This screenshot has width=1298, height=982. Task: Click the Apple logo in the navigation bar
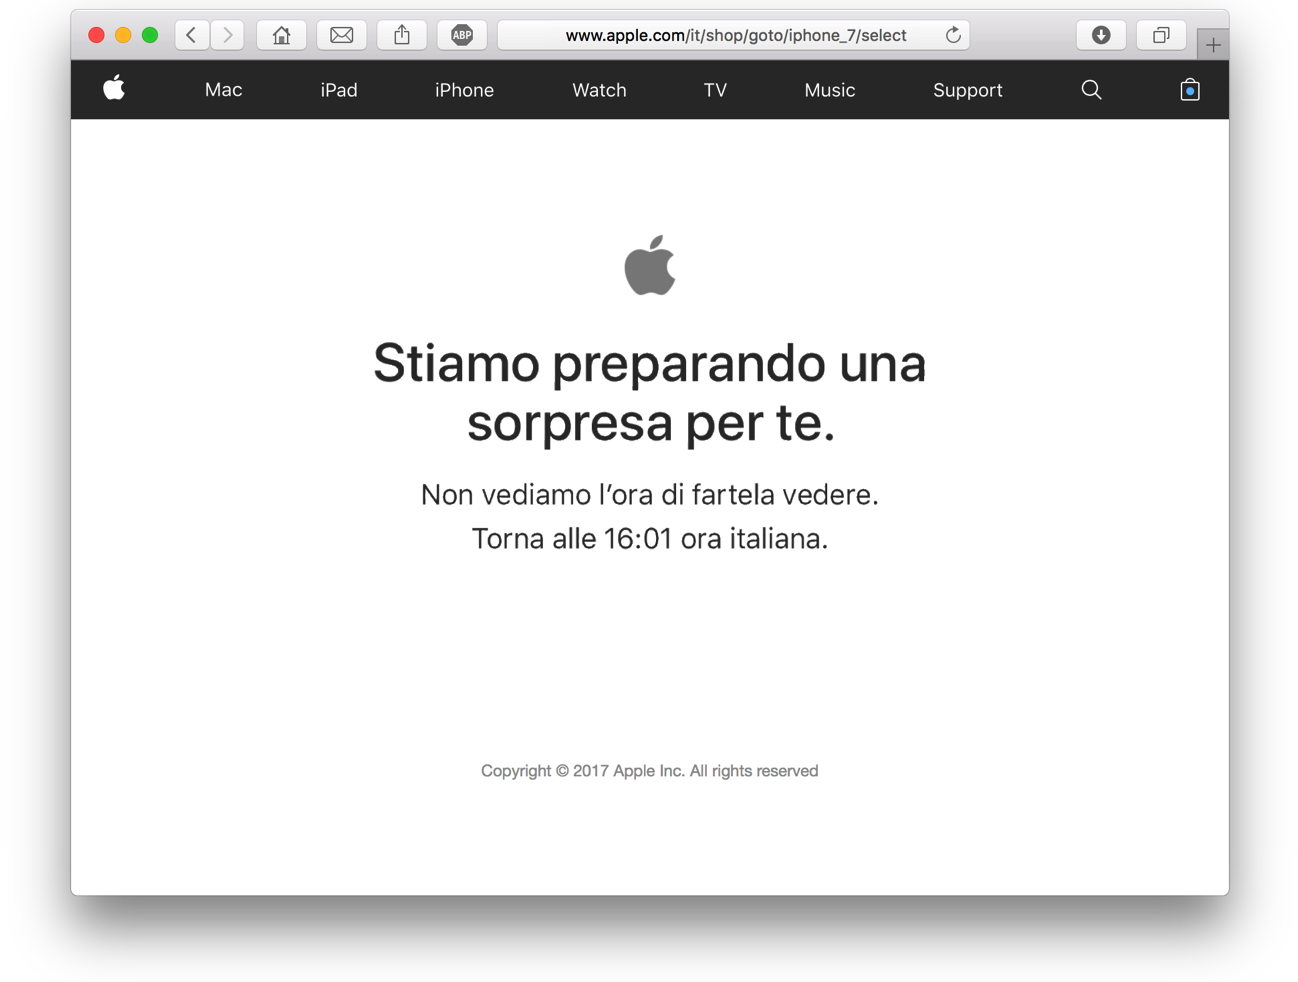(114, 90)
